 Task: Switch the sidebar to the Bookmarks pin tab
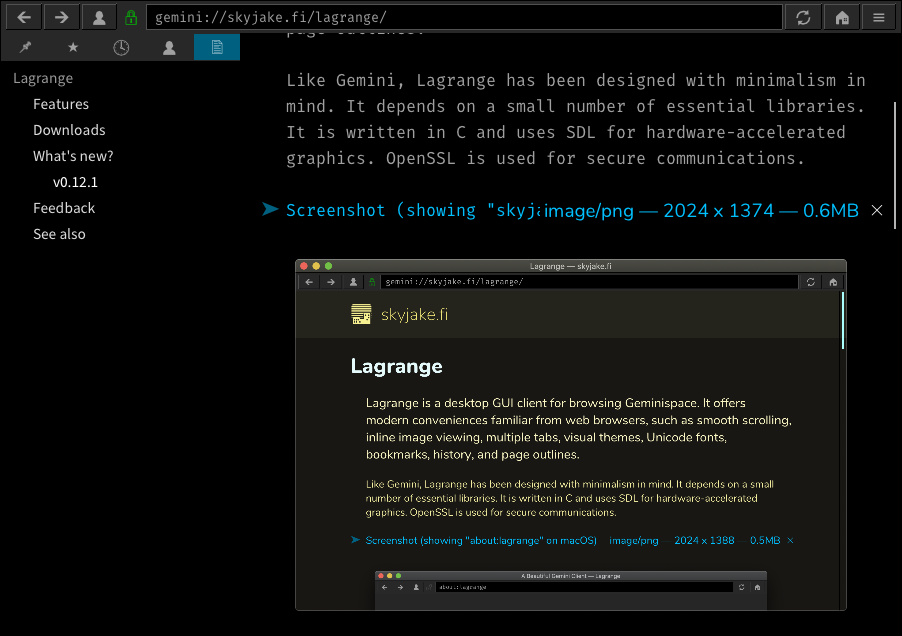click(25, 47)
